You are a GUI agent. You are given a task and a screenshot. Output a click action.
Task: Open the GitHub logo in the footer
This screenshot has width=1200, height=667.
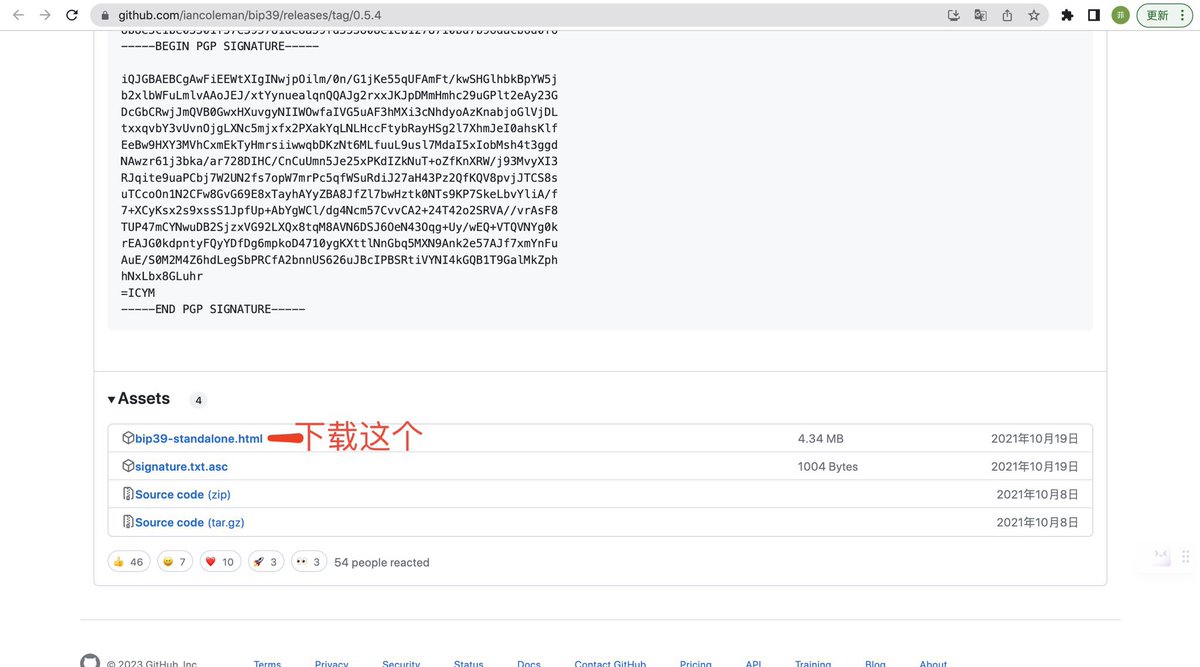pos(90,662)
